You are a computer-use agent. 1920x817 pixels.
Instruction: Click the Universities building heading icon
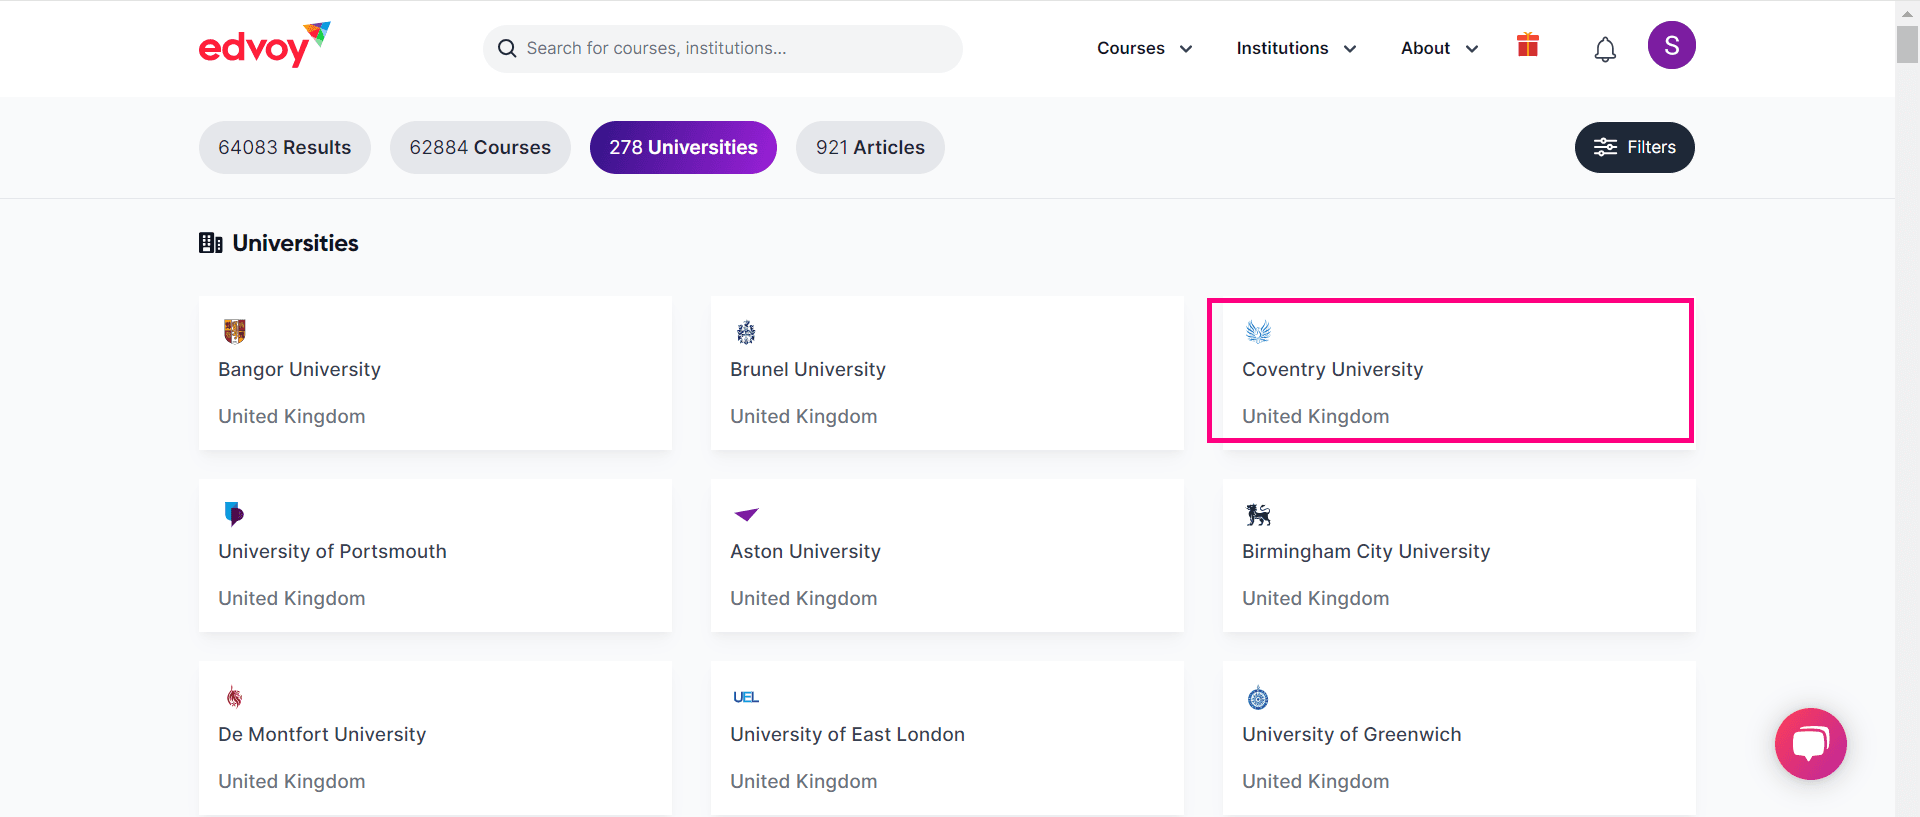click(x=211, y=243)
